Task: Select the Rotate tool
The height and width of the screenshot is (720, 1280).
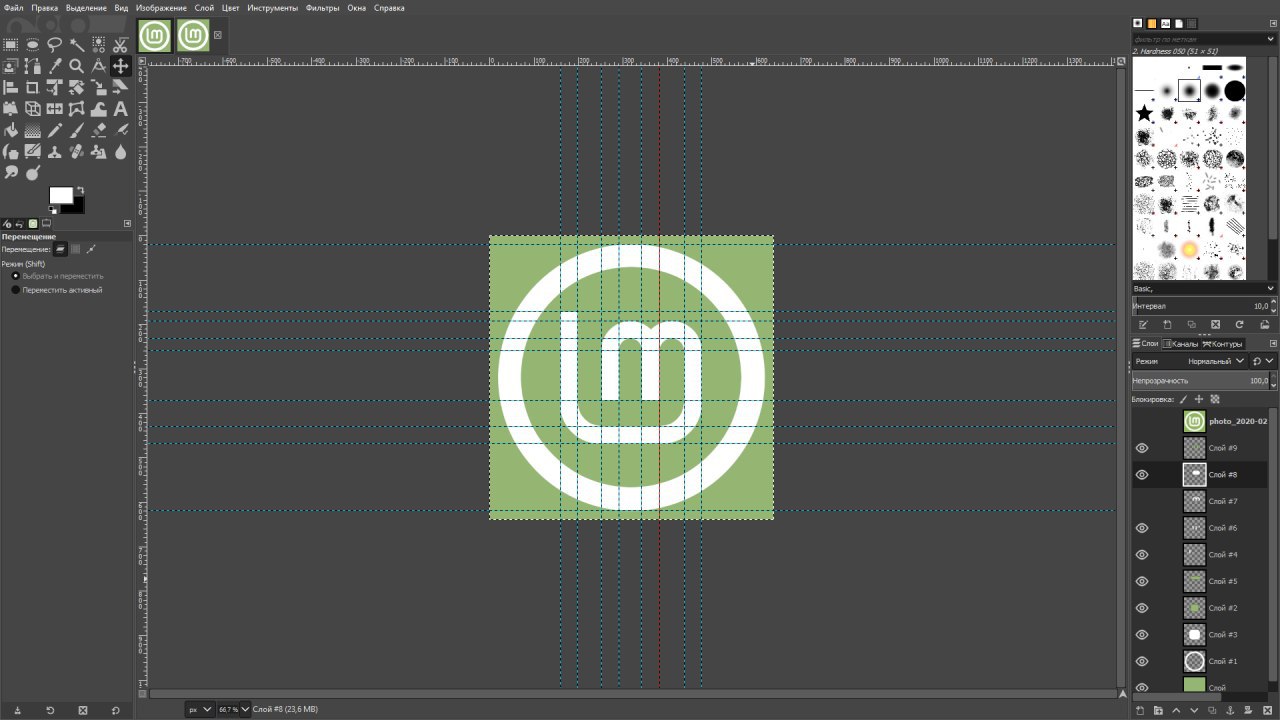Action: click(77, 88)
